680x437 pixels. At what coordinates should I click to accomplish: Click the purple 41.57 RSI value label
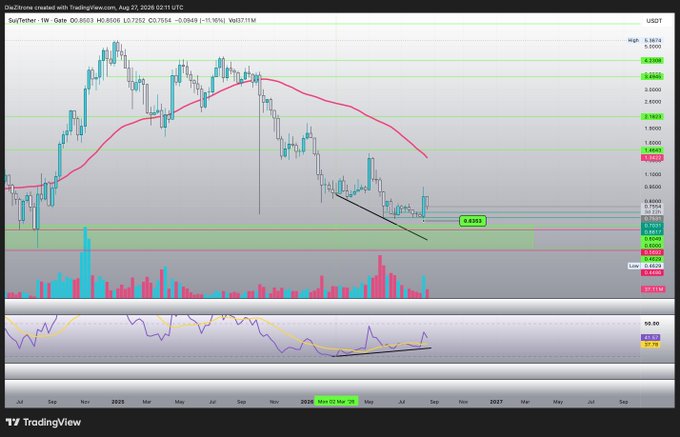[651, 337]
